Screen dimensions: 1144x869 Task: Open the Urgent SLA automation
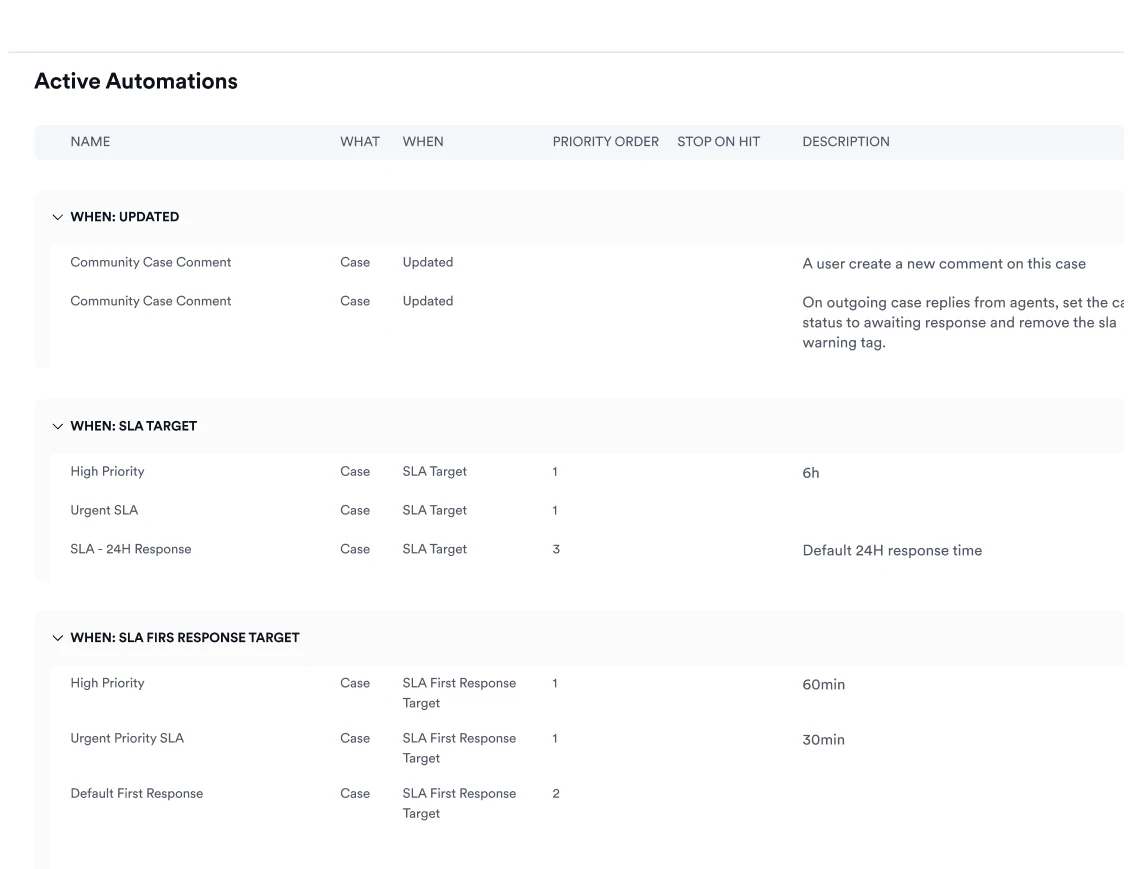[104, 511]
